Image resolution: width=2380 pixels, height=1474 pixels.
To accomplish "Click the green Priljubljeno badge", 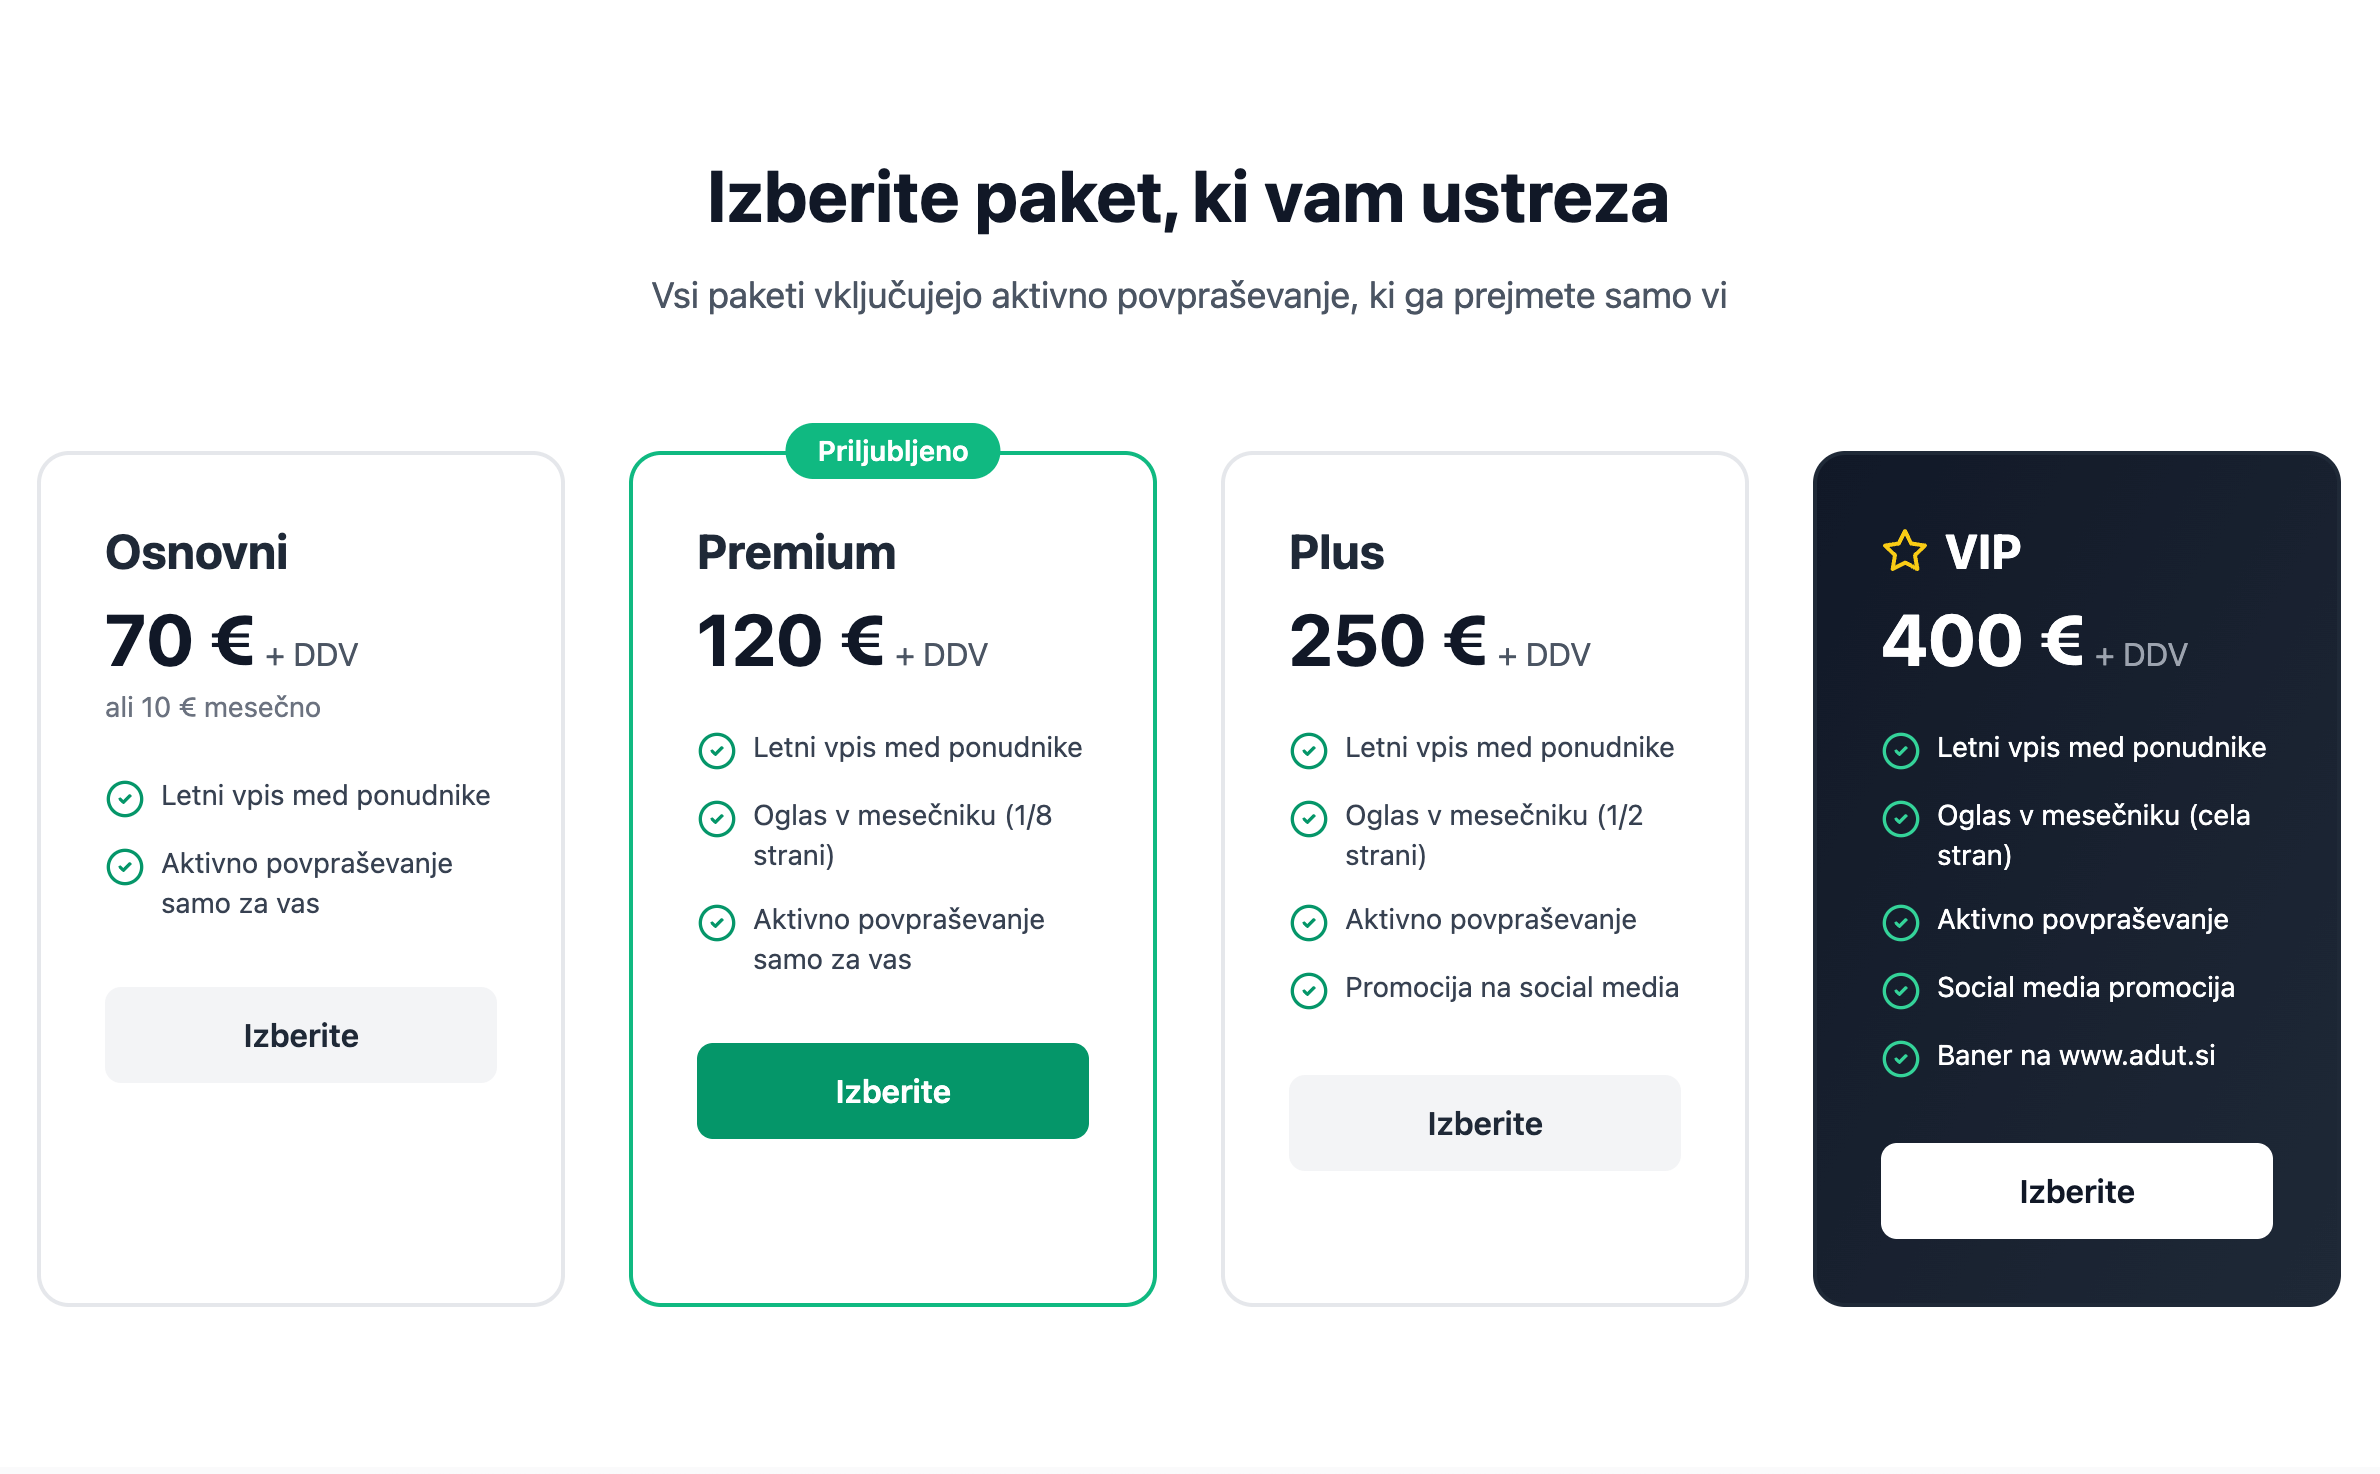I will (x=892, y=451).
